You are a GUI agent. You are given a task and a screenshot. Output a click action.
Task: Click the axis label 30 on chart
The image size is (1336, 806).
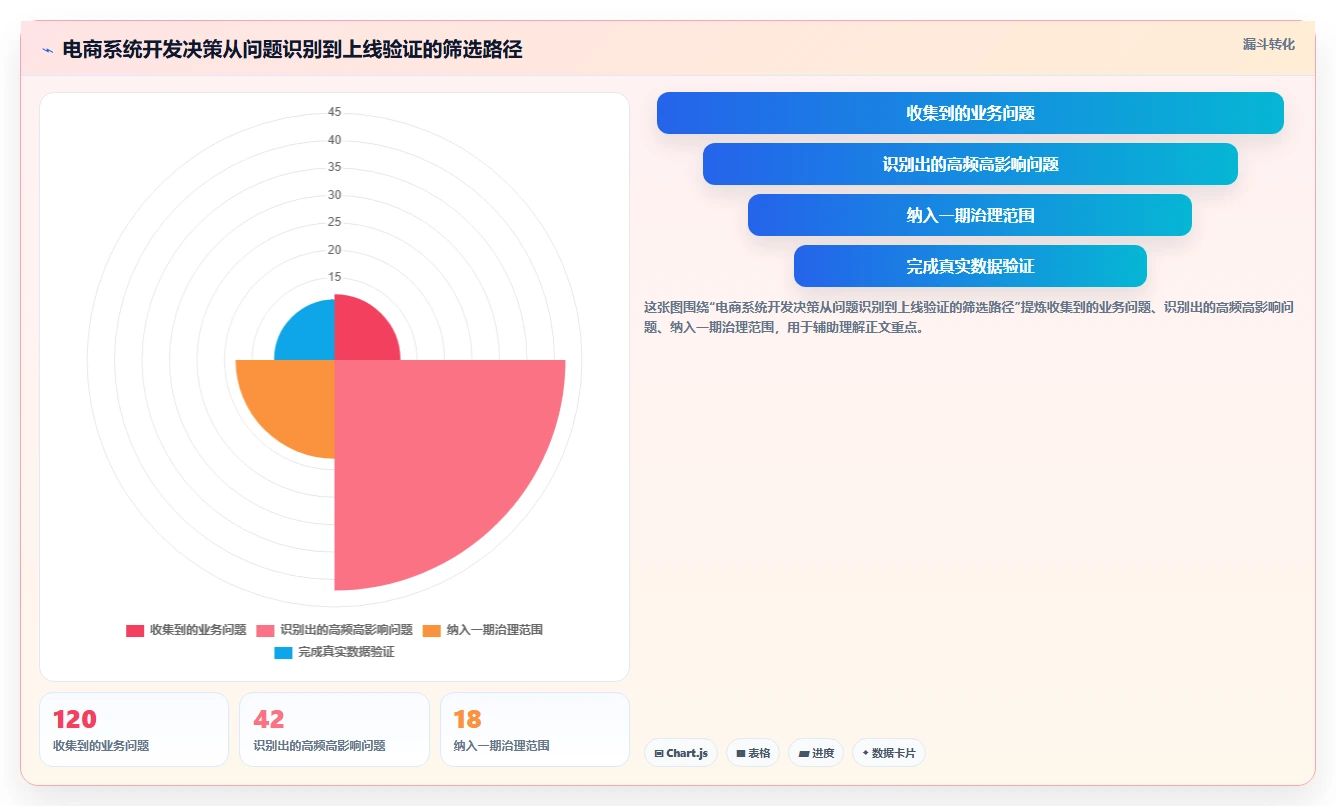click(334, 195)
